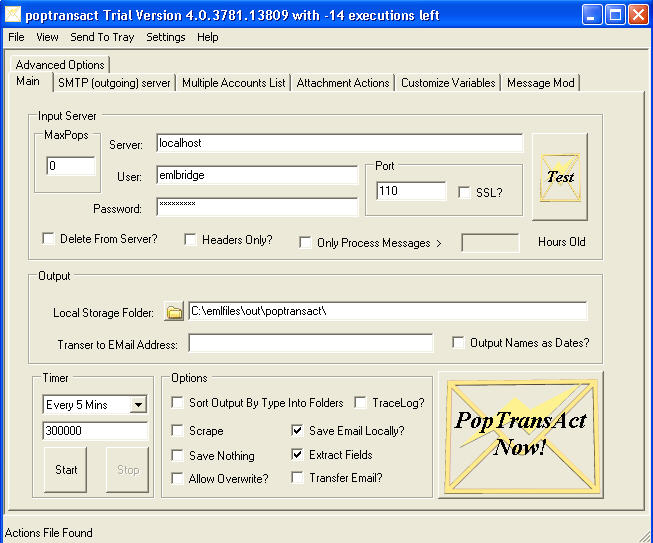The height and width of the screenshot is (543, 653).
Task: Browse for Local Storage Folder
Action: pyautogui.click(x=175, y=312)
